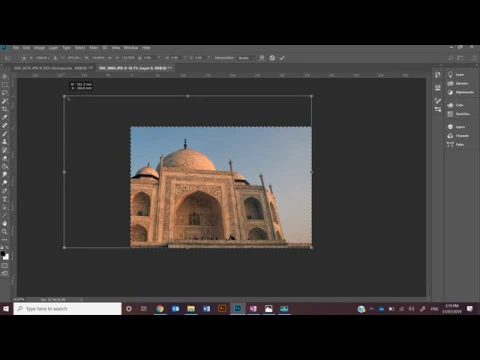Toggle the reference point checkbox
The height and width of the screenshot is (360, 480).
point(24,58)
